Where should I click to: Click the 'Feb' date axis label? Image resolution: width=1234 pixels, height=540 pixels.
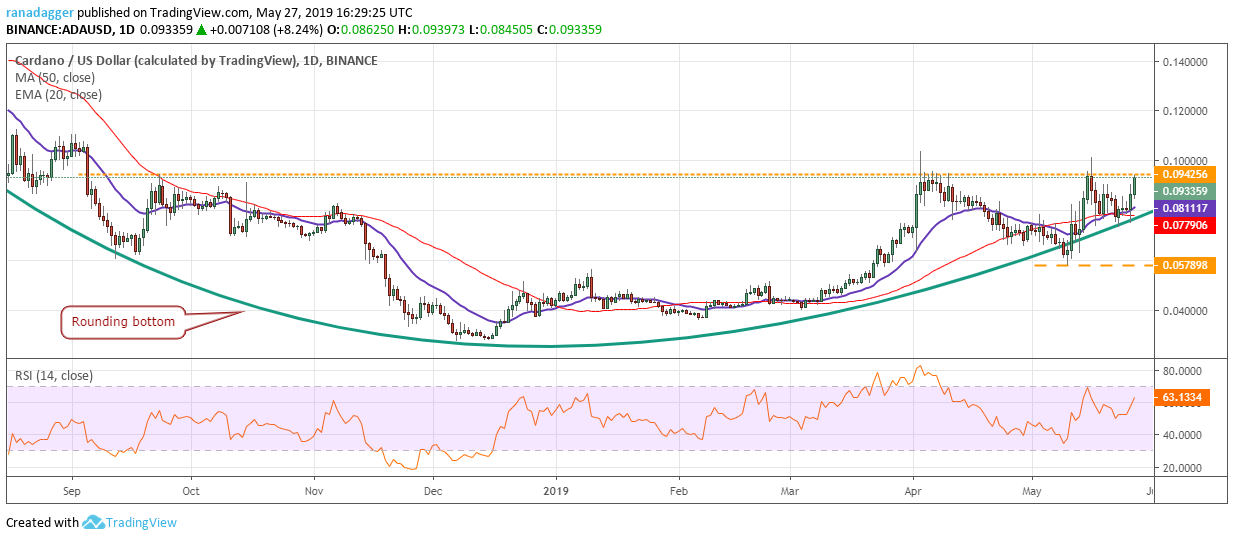tap(679, 492)
